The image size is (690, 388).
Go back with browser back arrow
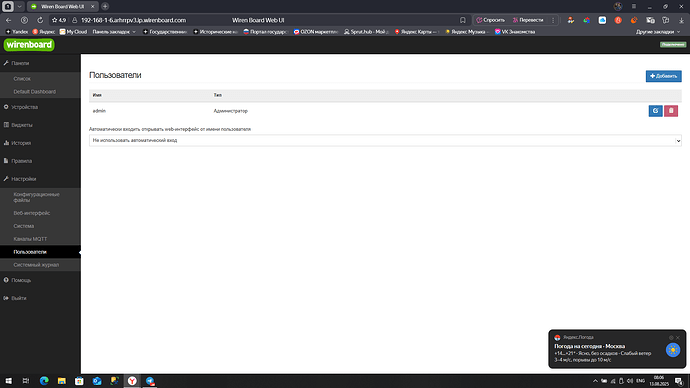[x=8, y=20]
